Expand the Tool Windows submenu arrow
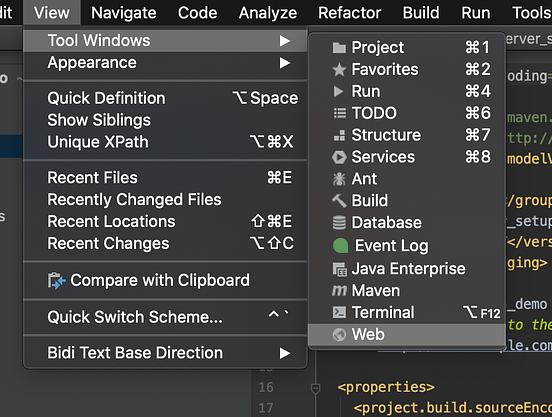This screenshot has width=552, height=417. [x=285, y=41]
